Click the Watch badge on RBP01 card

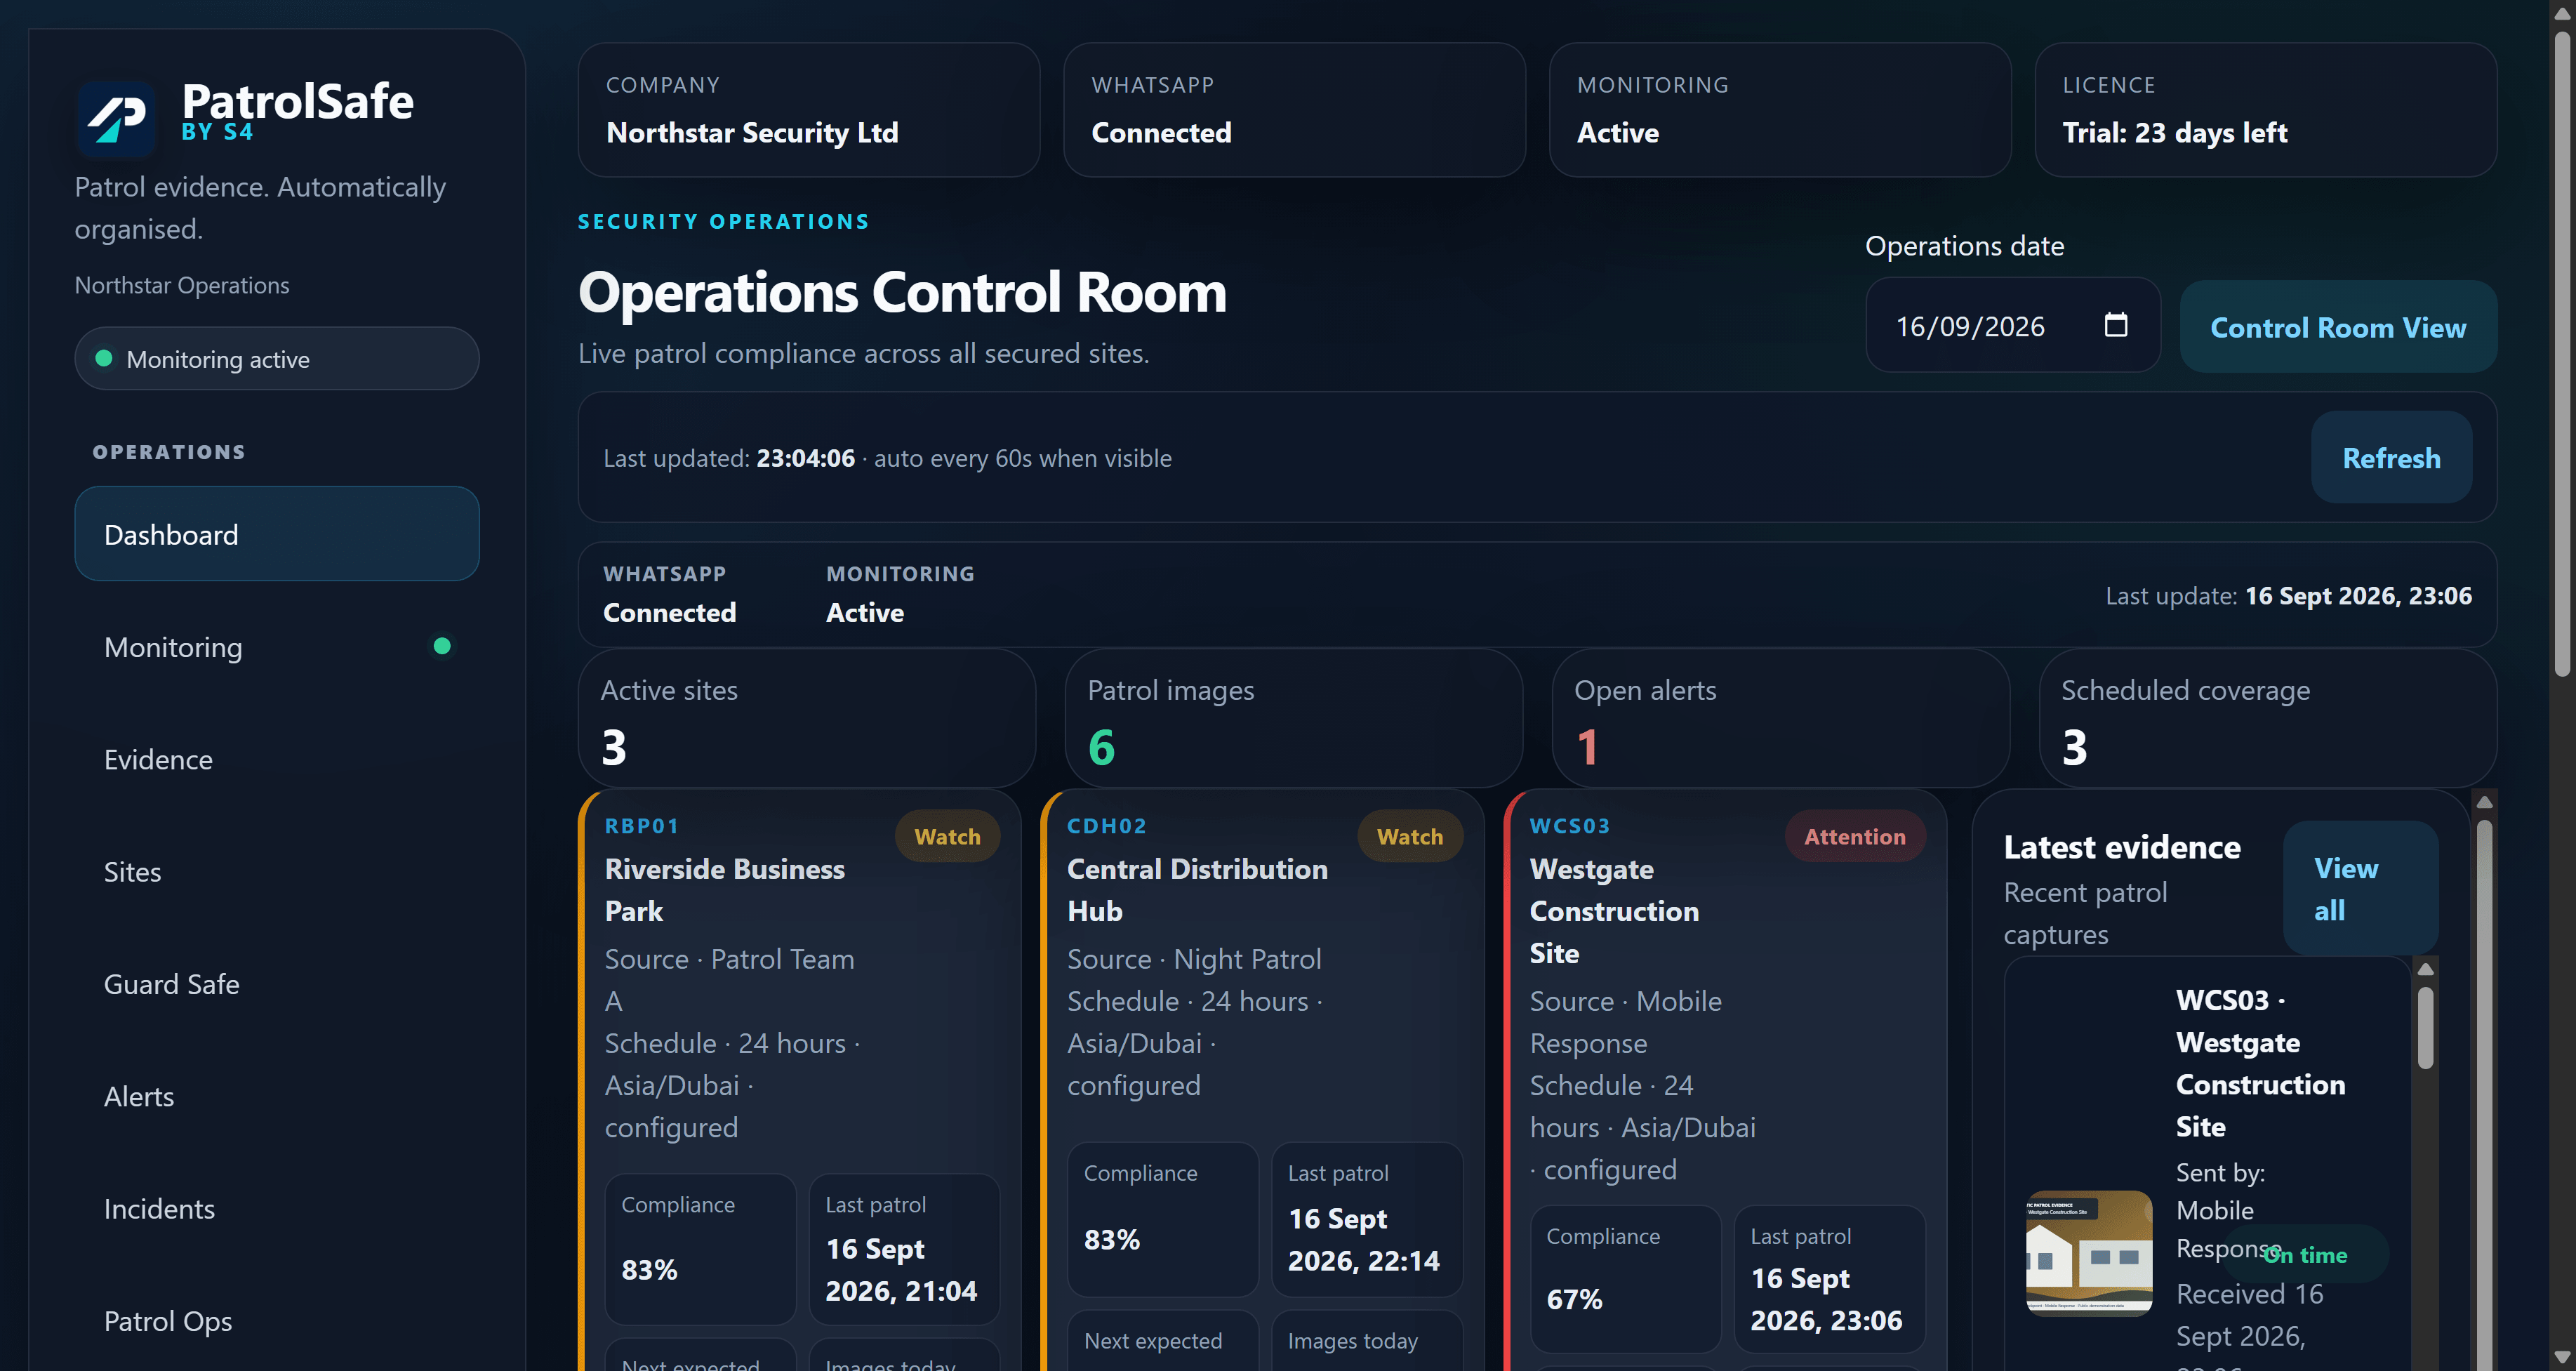947,836
